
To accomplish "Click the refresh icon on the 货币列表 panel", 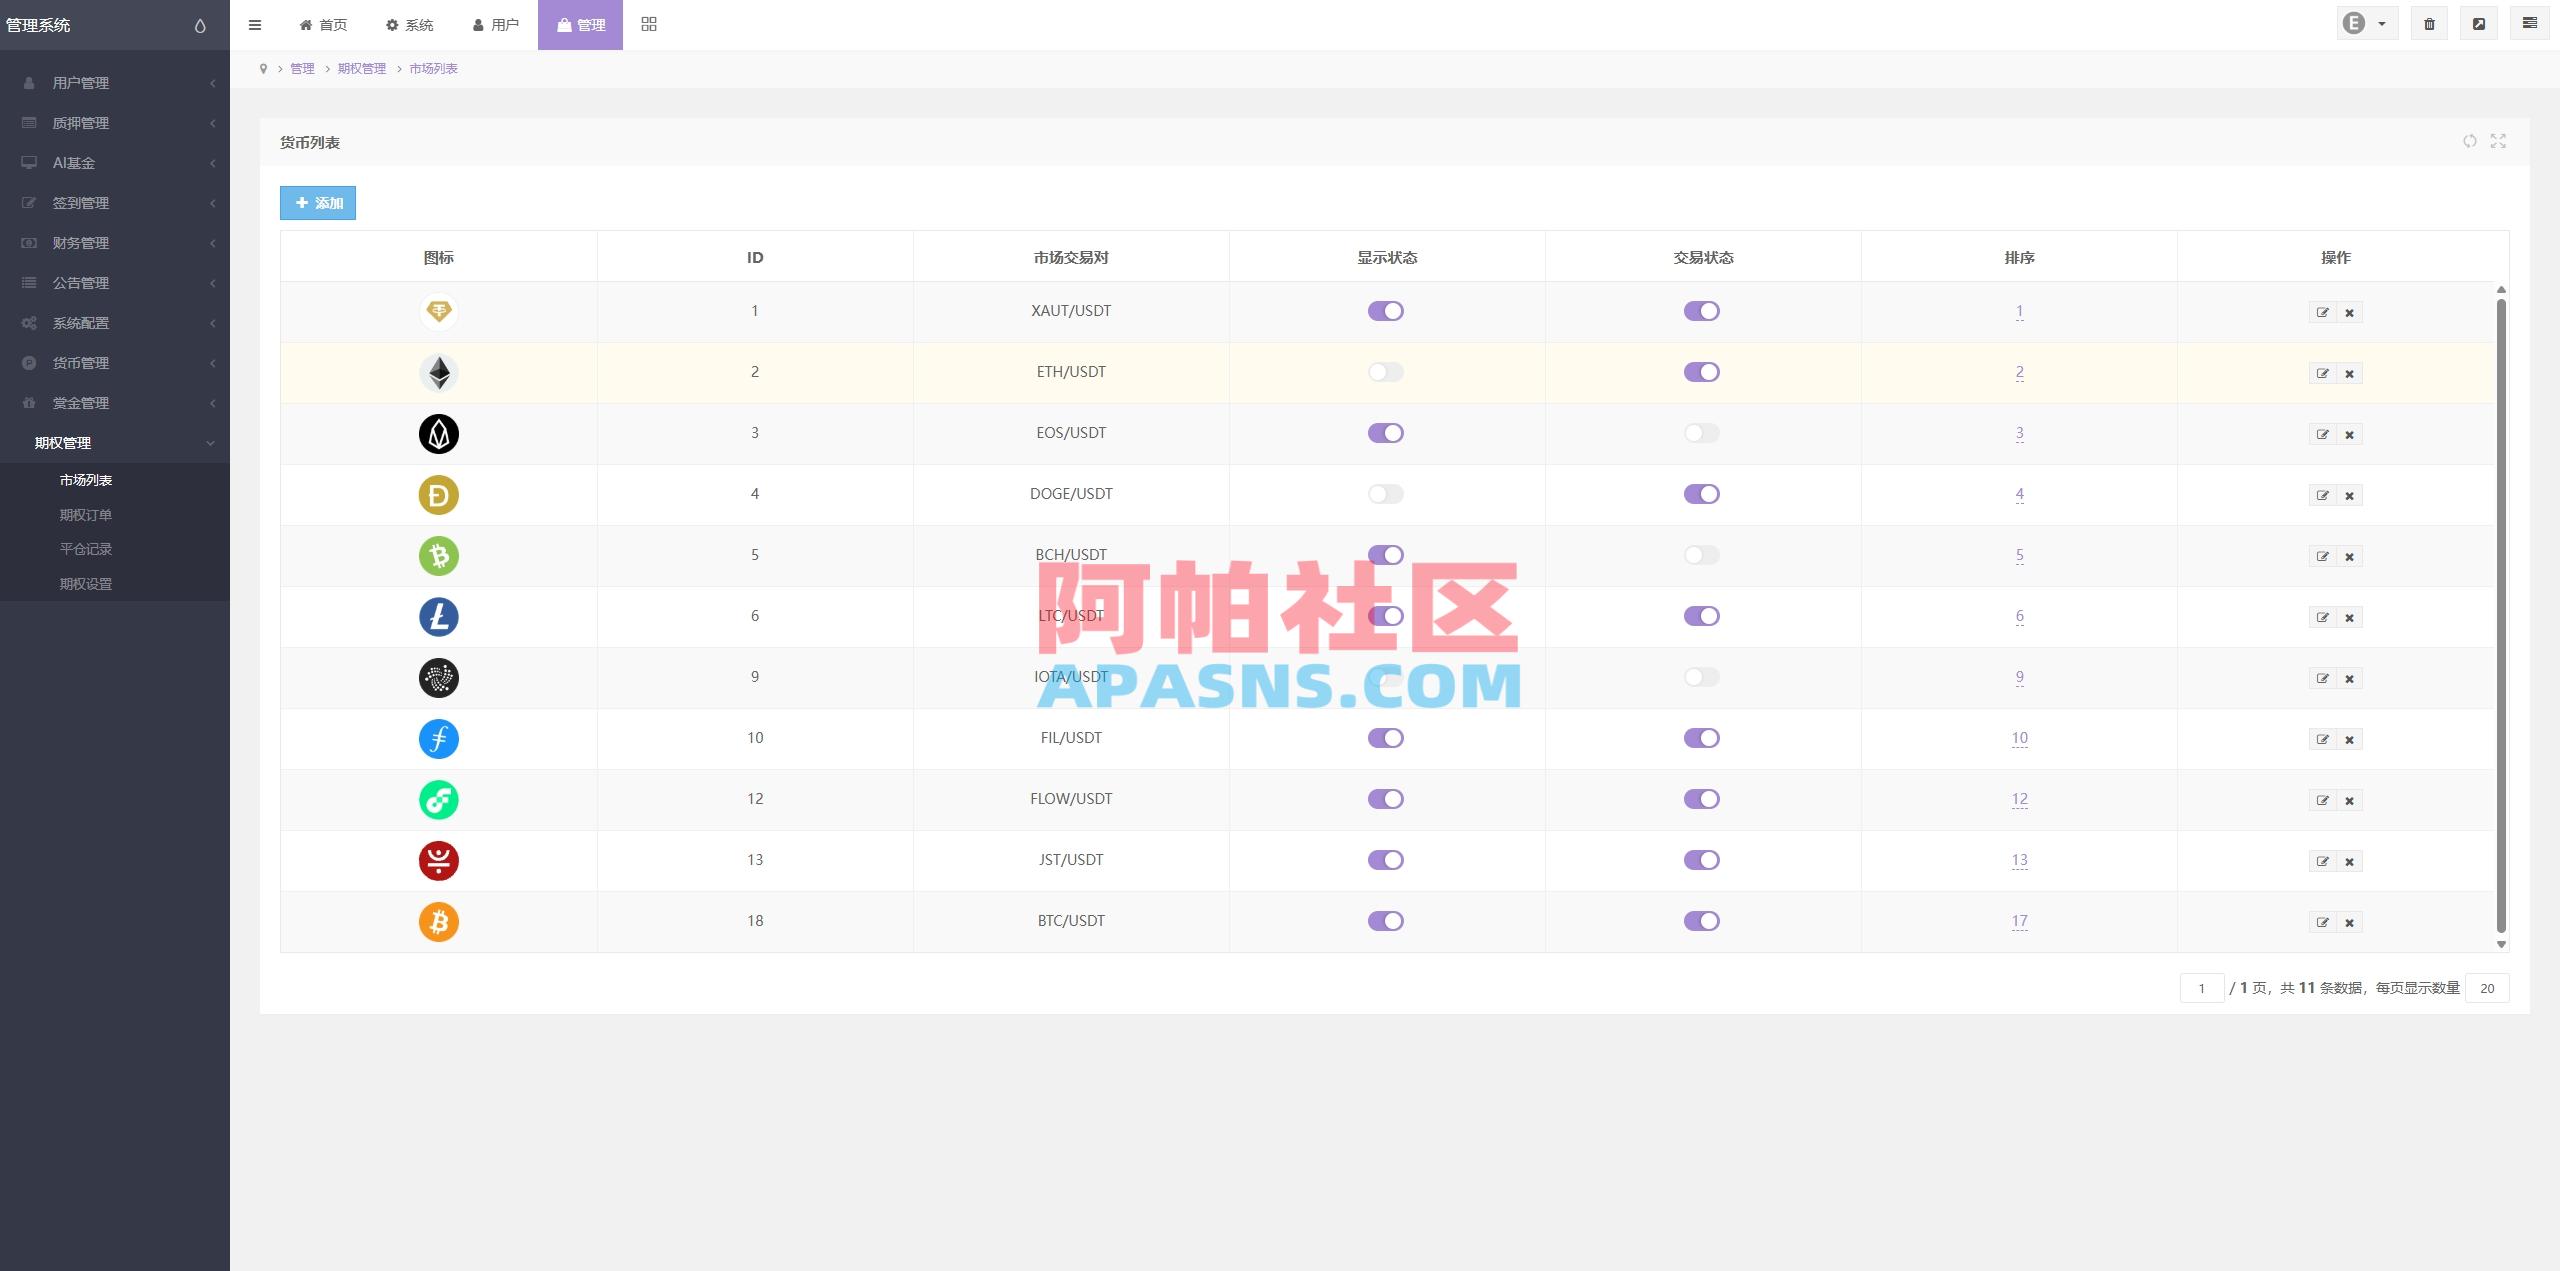I will pos(2470,142).
